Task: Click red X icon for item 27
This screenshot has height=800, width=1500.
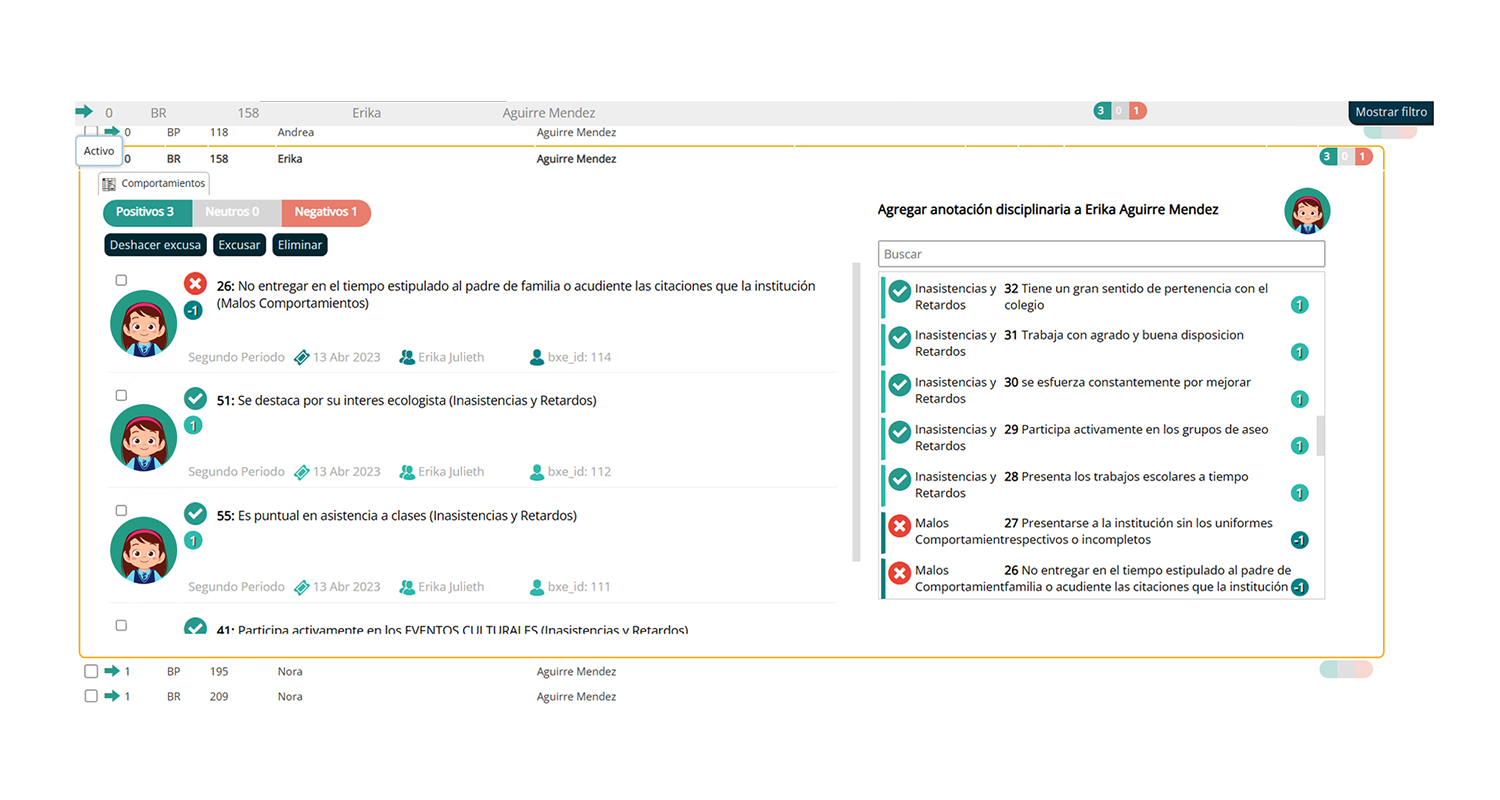Action: coord(899,526)
